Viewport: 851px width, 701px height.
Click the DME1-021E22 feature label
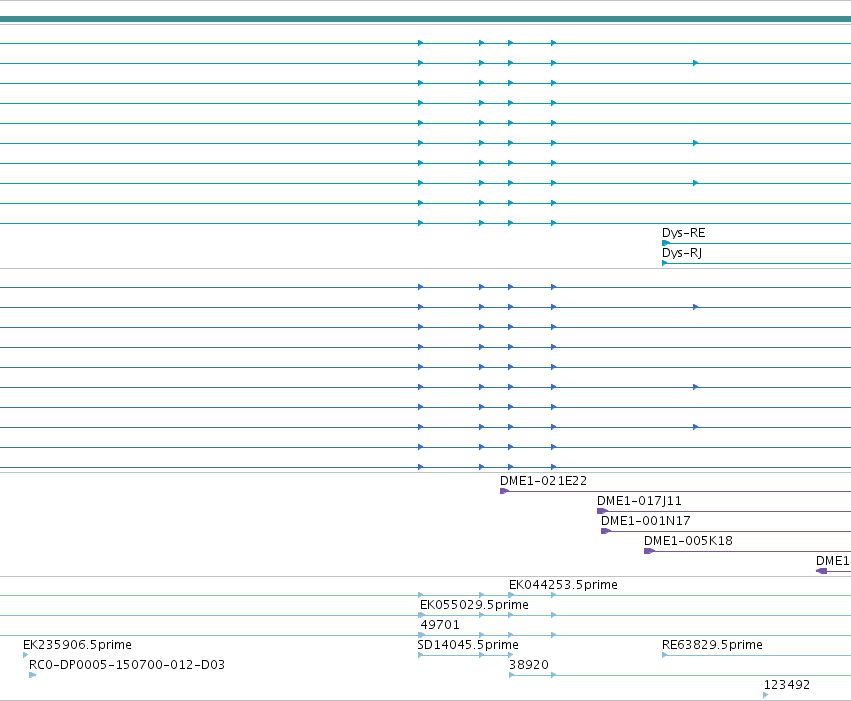(x=543, y=481)
